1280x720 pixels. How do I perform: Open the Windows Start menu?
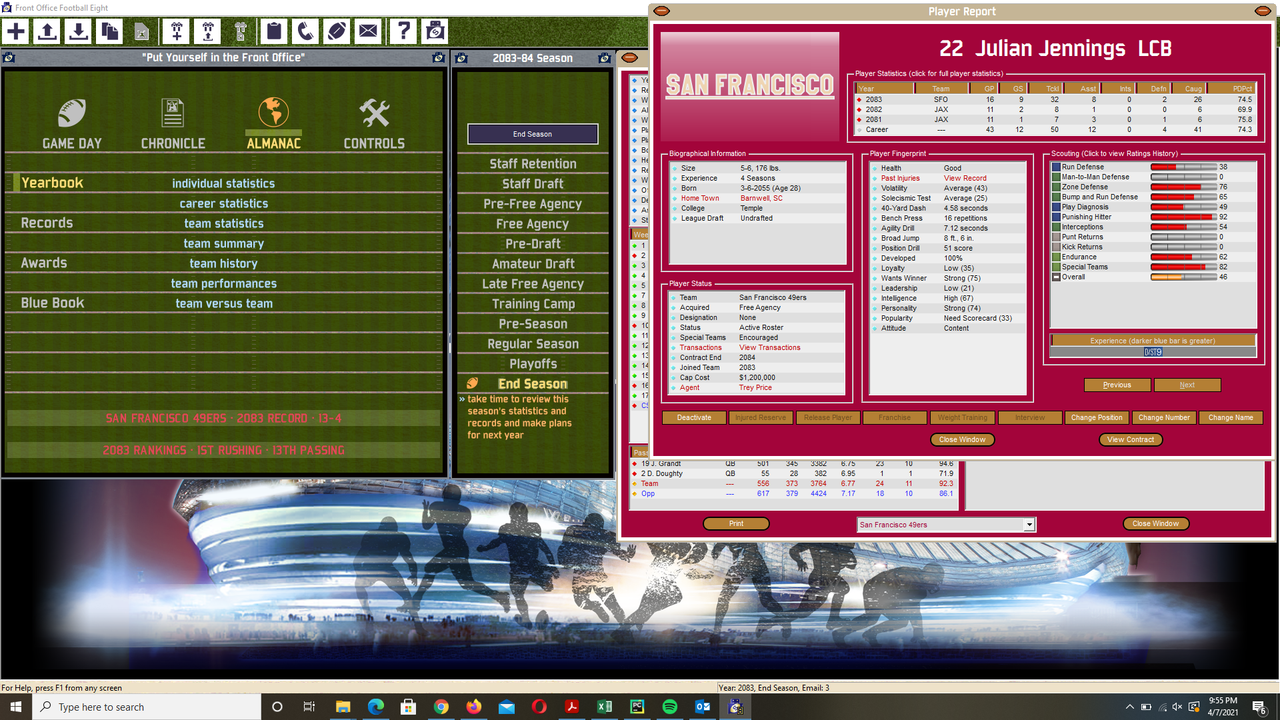(x=17, y=707)
